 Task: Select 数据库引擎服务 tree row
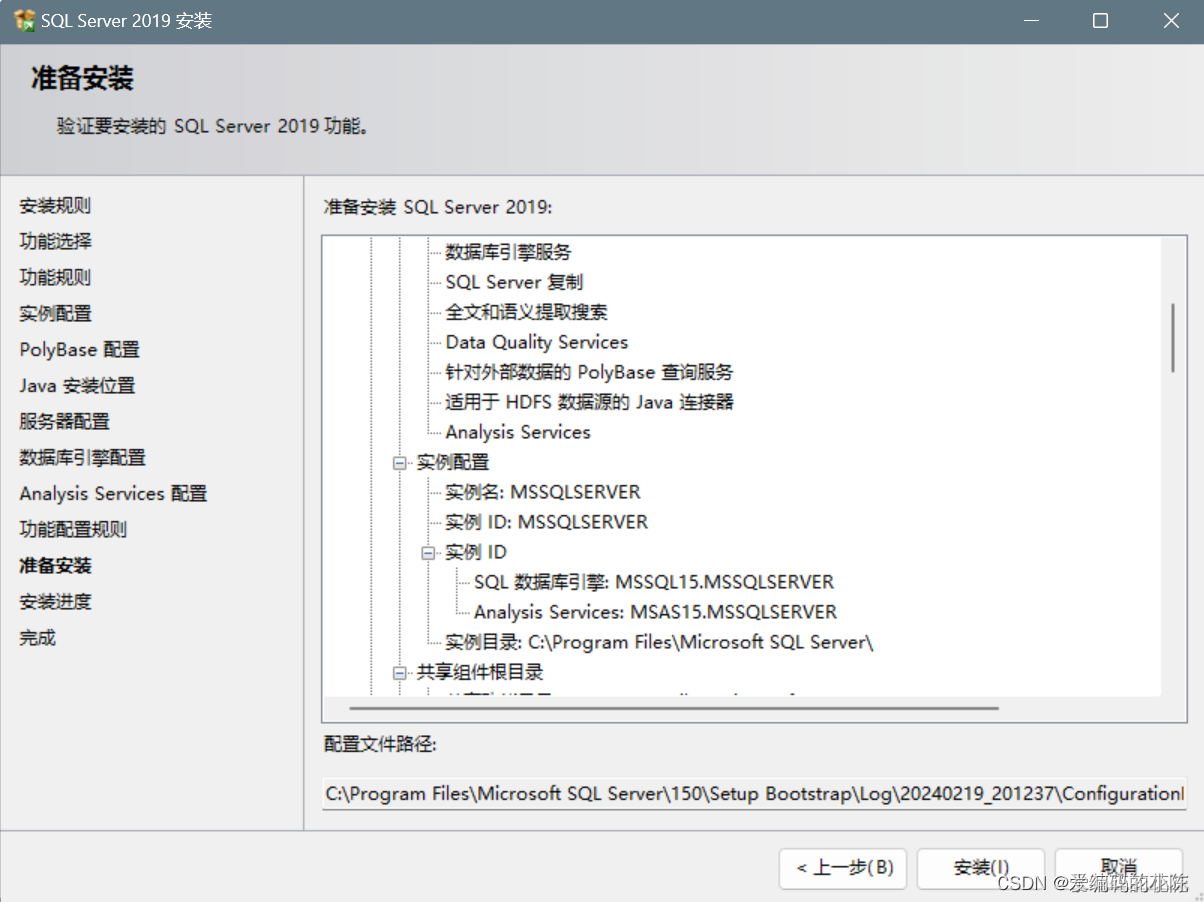pyautogui.click(x=508, y=252)
